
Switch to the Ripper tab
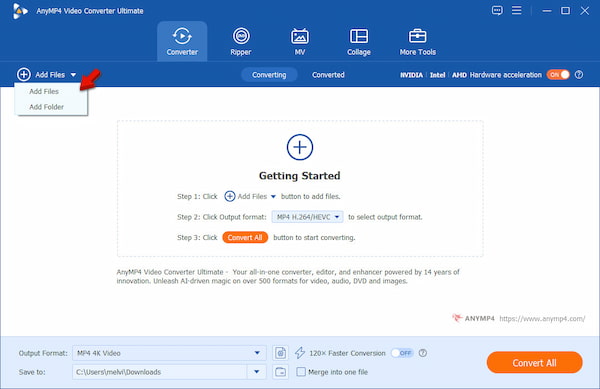point(241,41)
